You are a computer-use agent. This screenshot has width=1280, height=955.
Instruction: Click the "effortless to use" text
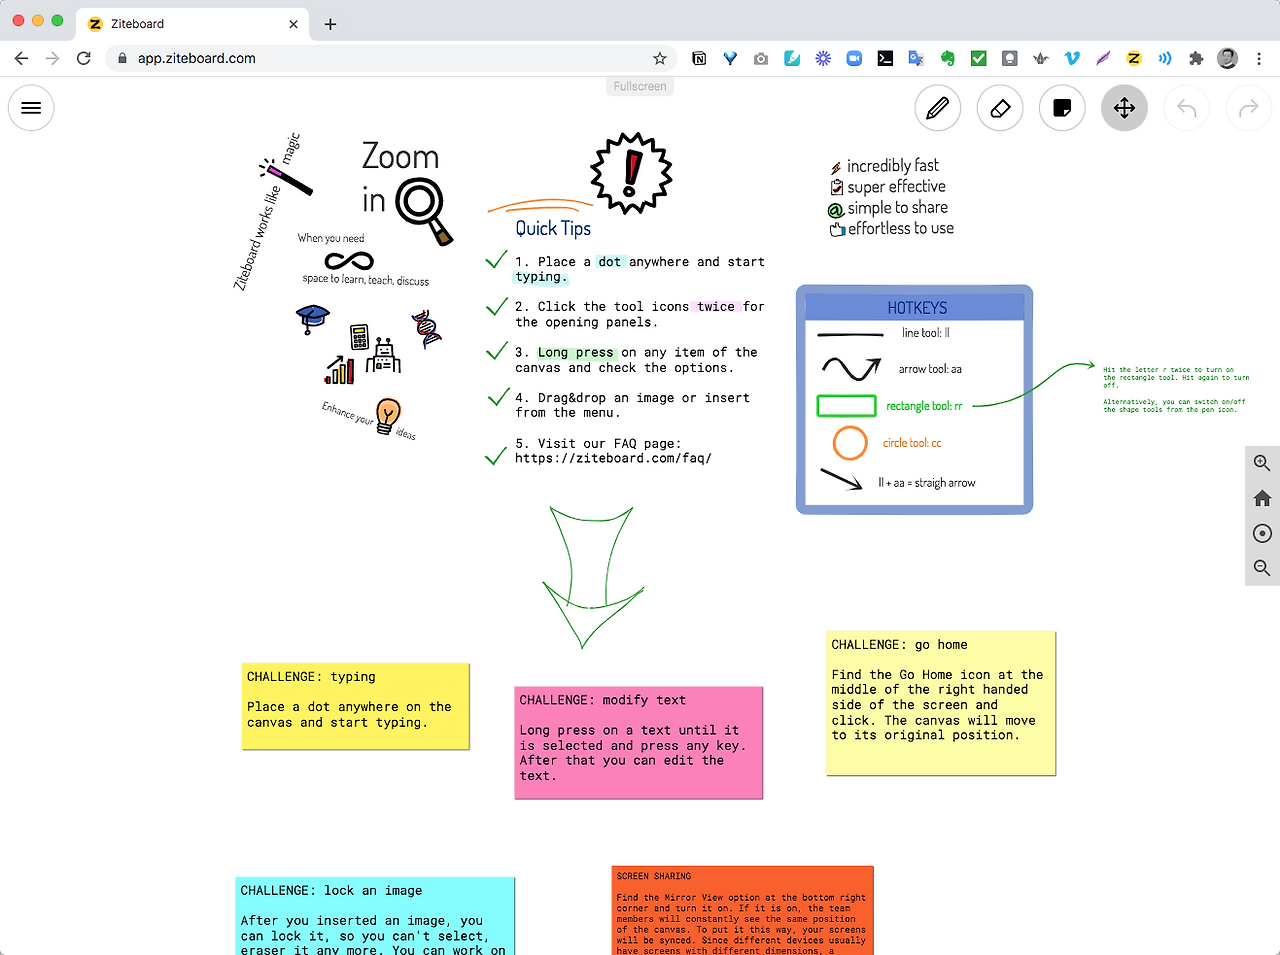click(901, 229)
